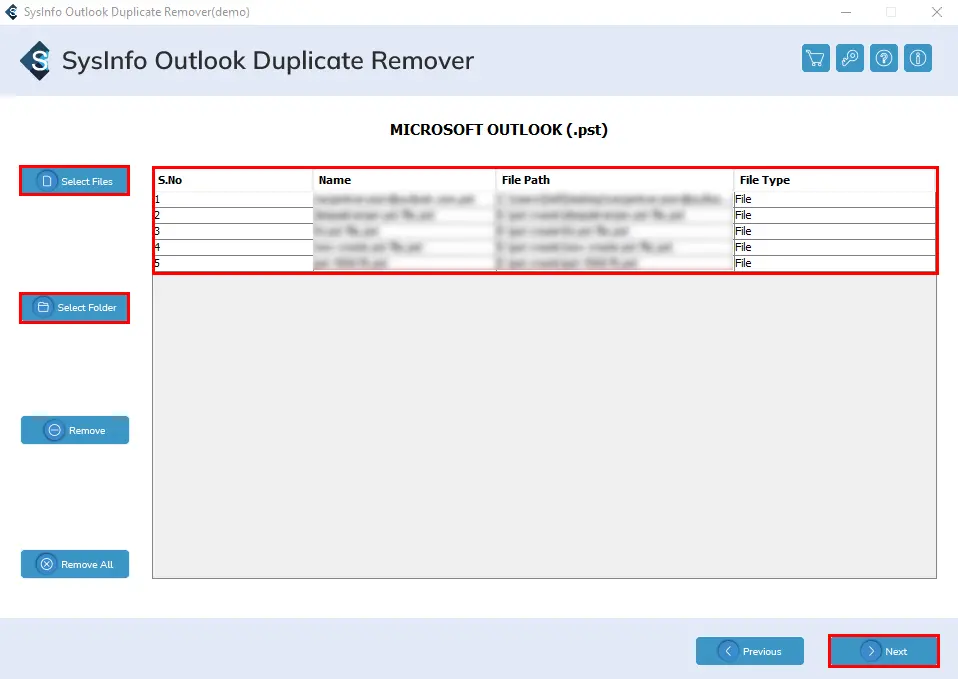The image size is (958, 679).
Task: Click the File type cell in row 5
Action: pyautogui.click(x=835, y=263)
